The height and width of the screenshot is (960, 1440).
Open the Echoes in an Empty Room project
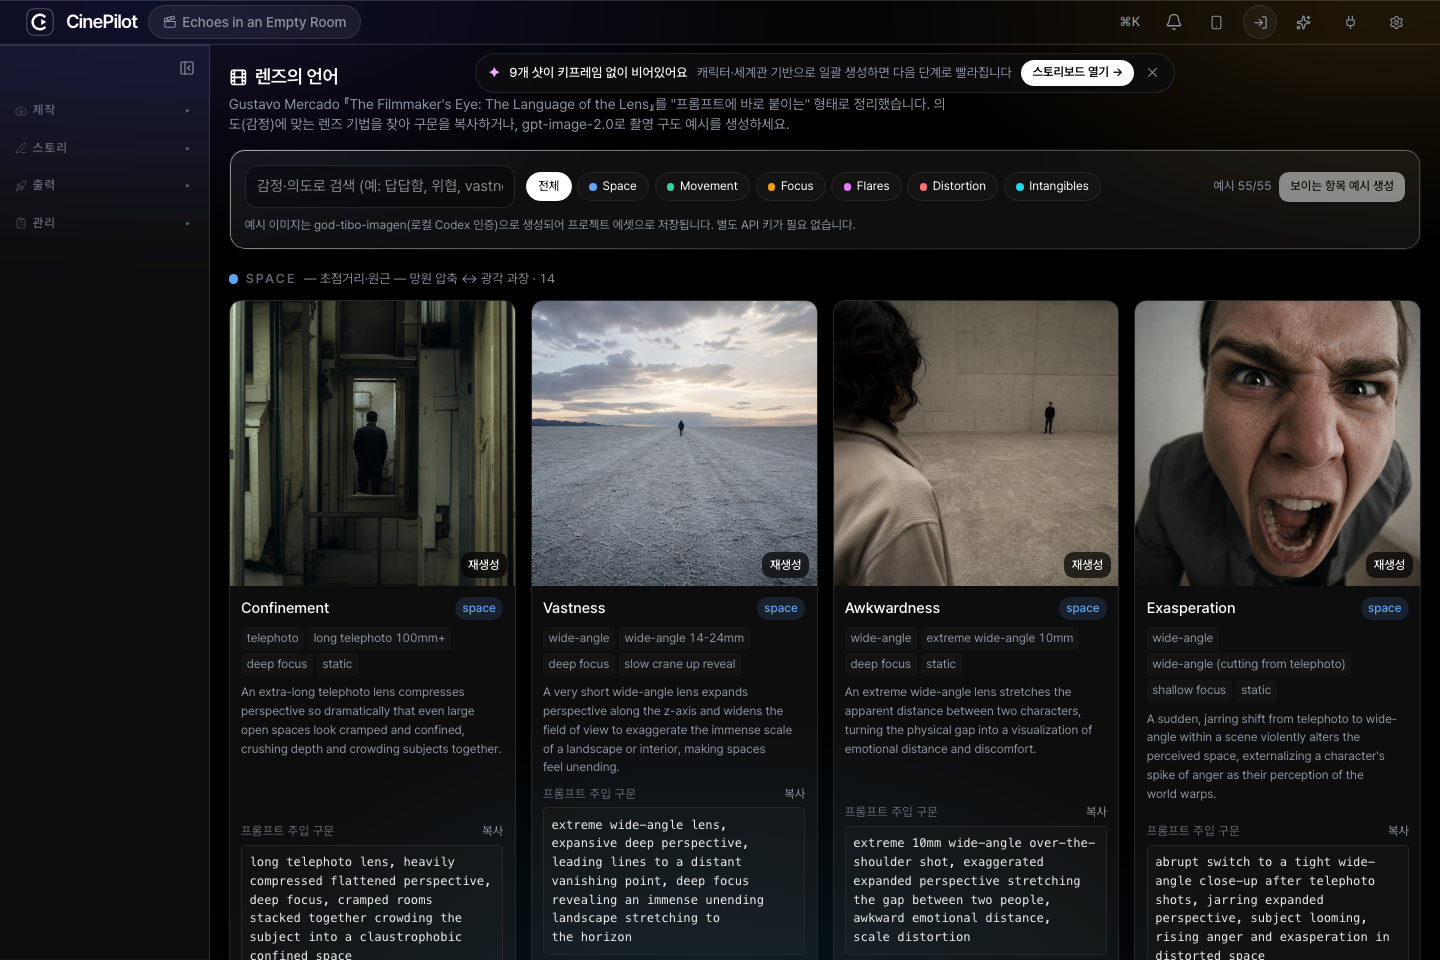255,22
